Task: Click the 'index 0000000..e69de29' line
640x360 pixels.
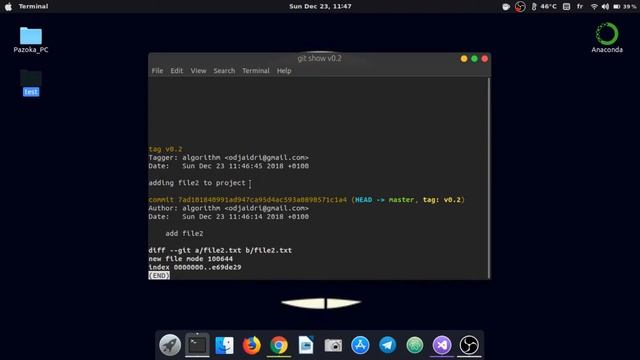Action: point(195,267)
